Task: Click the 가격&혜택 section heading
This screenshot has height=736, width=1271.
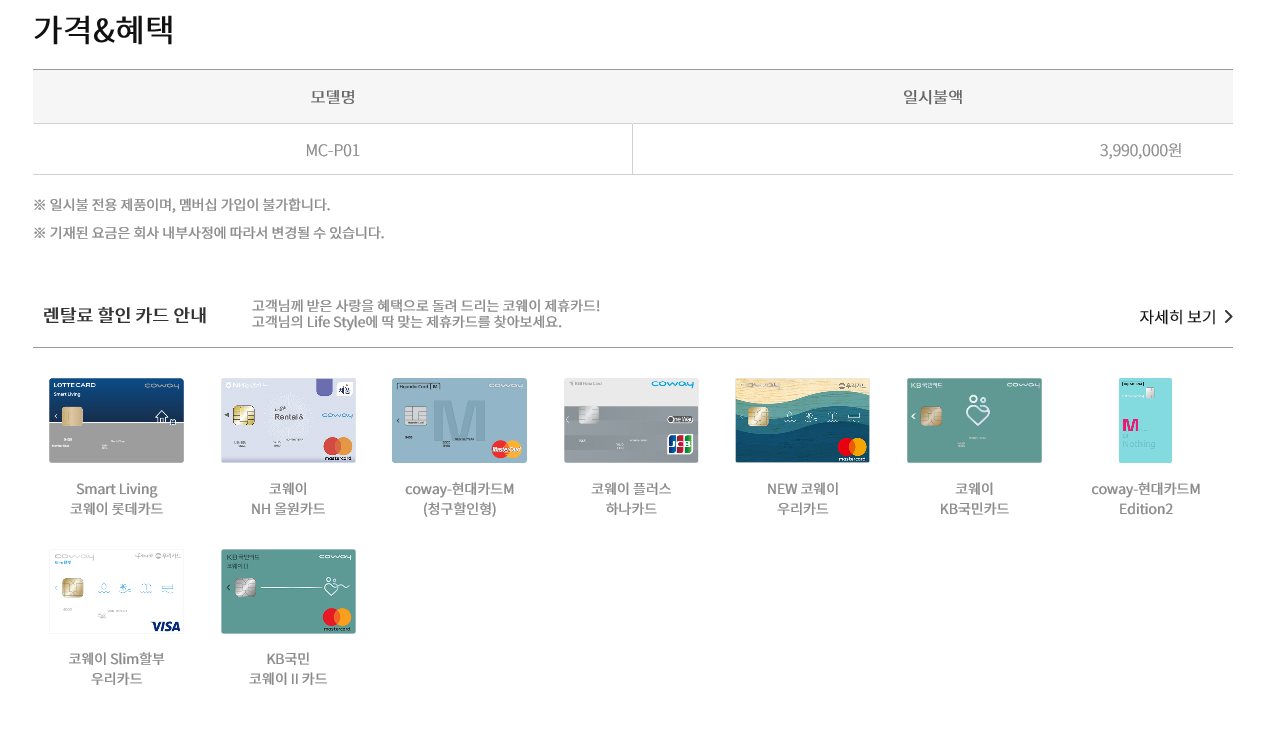Action: pyautogui.click(x=104, y=29)
